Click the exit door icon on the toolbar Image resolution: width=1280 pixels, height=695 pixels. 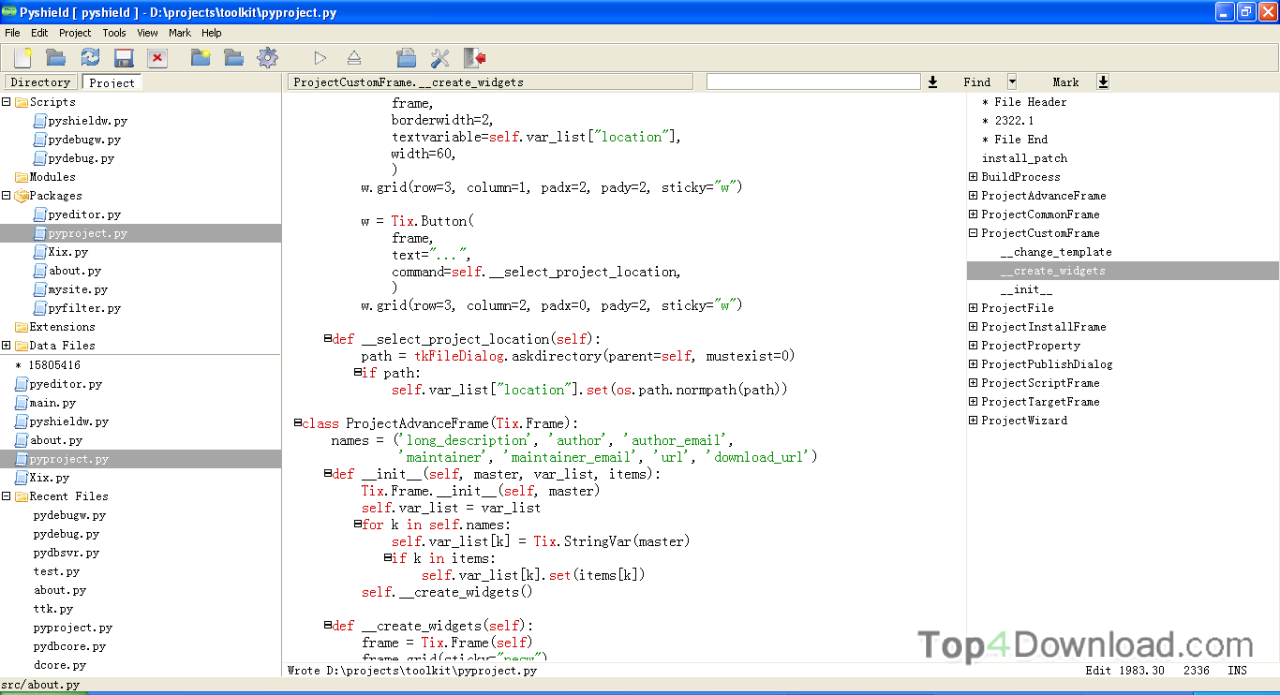click(x=474, y=58)
